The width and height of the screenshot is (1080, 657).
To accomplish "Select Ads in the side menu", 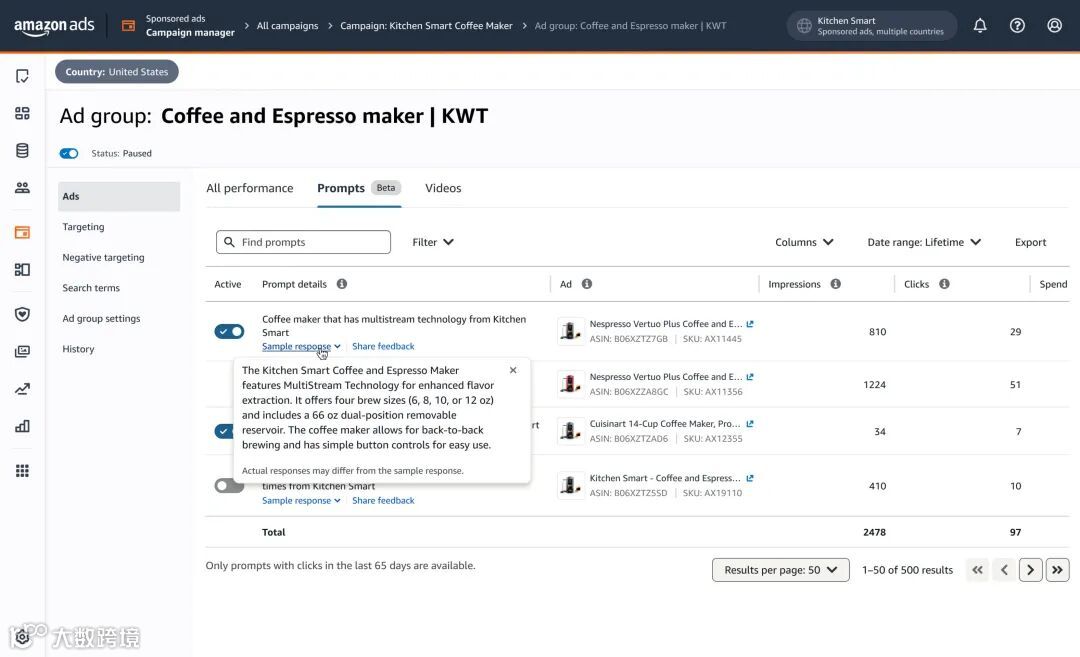I will (119, 196).
